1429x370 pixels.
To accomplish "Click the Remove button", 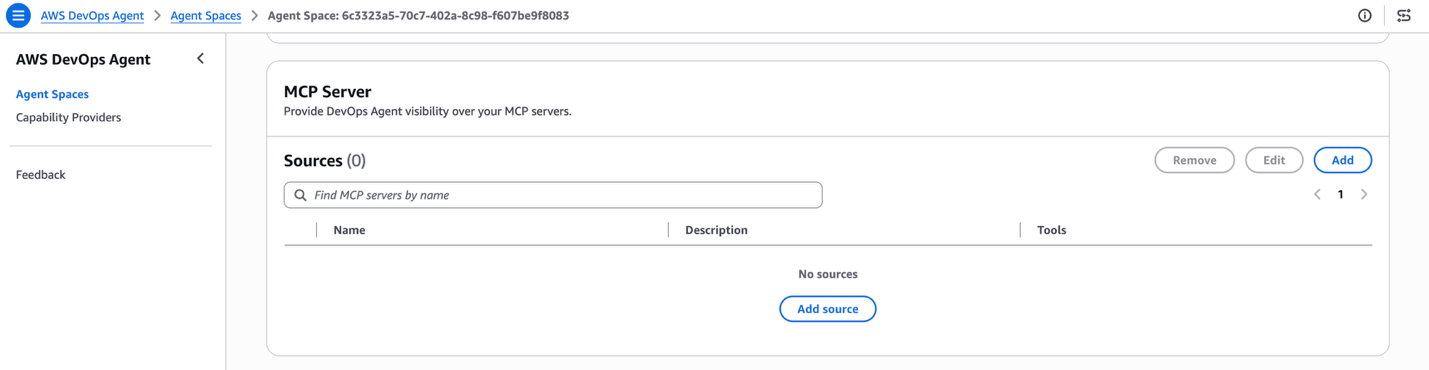I will [1194, 160].
